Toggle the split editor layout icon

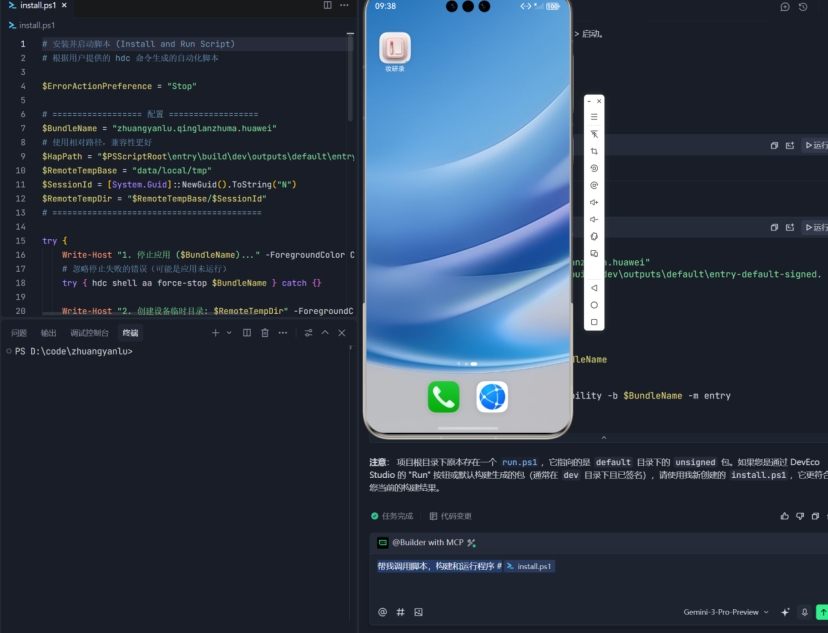pyautogui.click(x=327, y=6)
